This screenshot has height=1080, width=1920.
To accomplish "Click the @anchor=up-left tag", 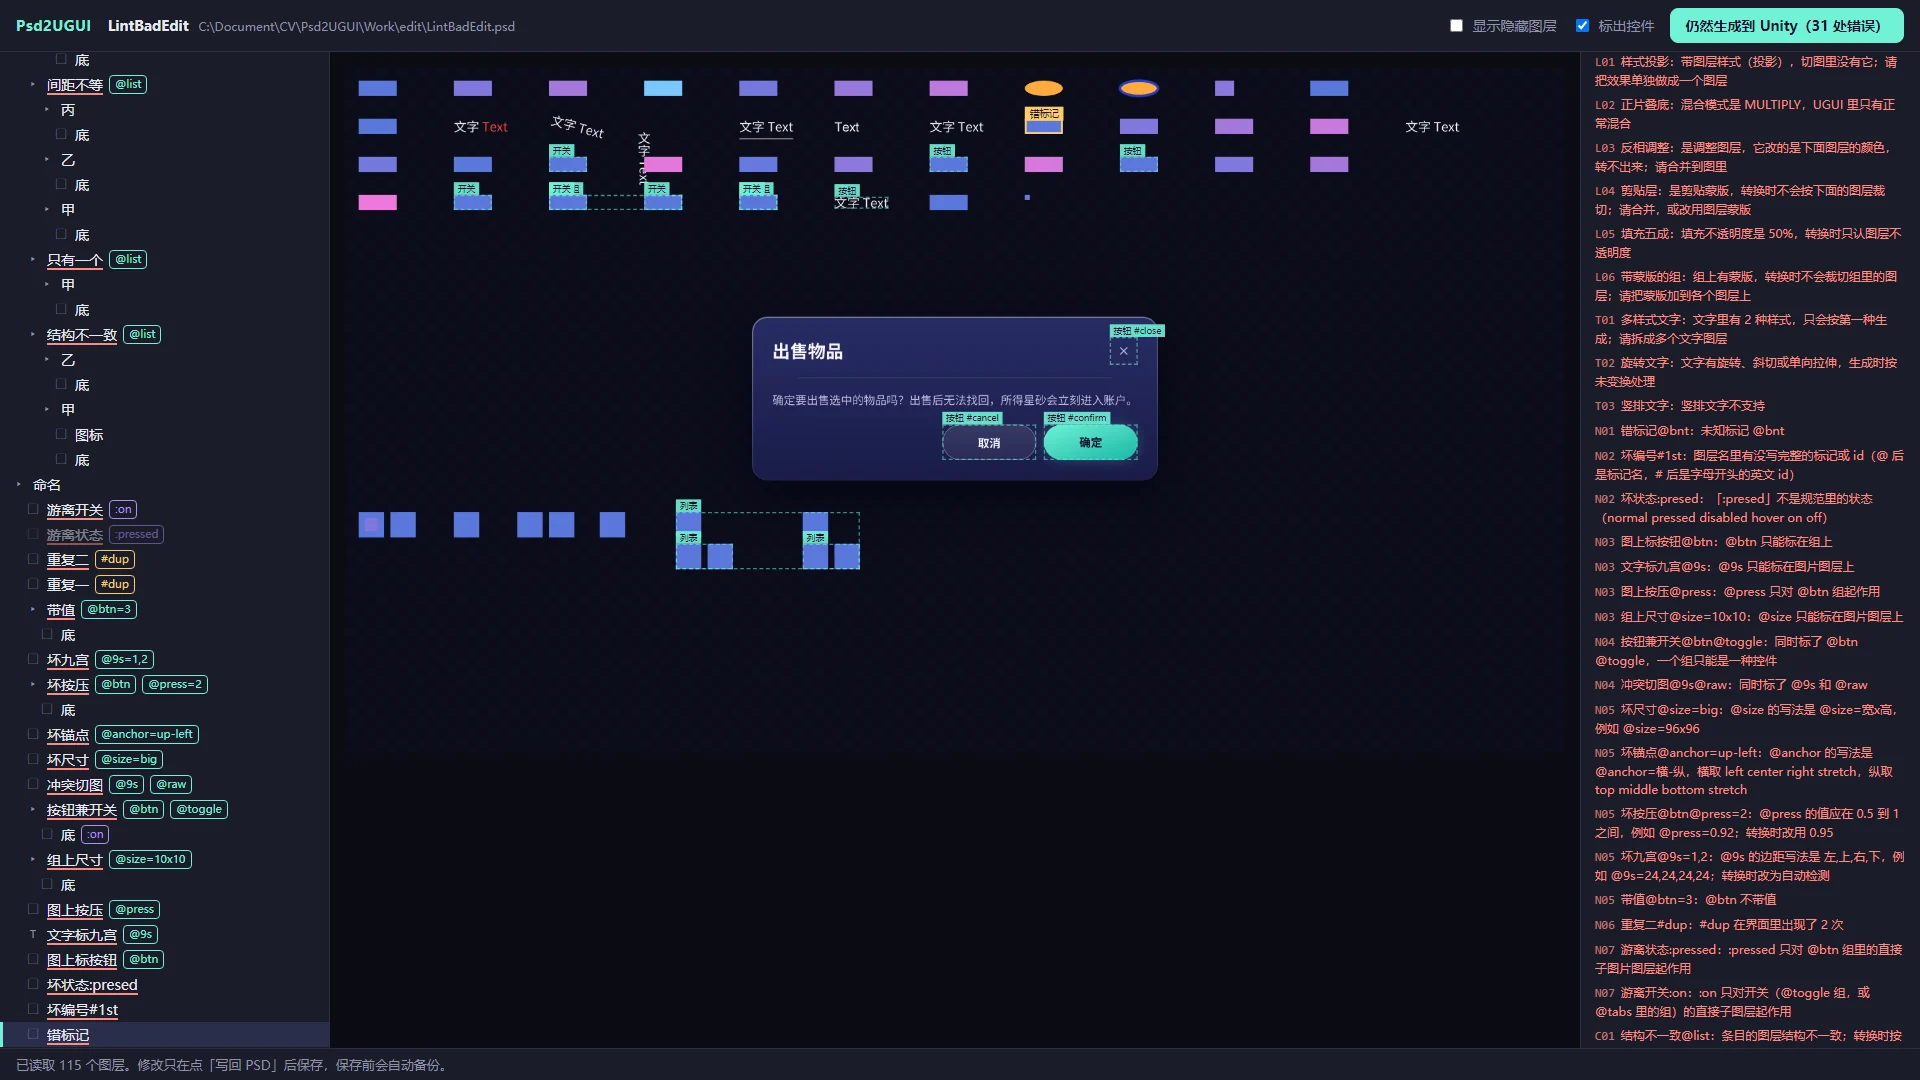I will pyautogui.click(x=147, y=734).
